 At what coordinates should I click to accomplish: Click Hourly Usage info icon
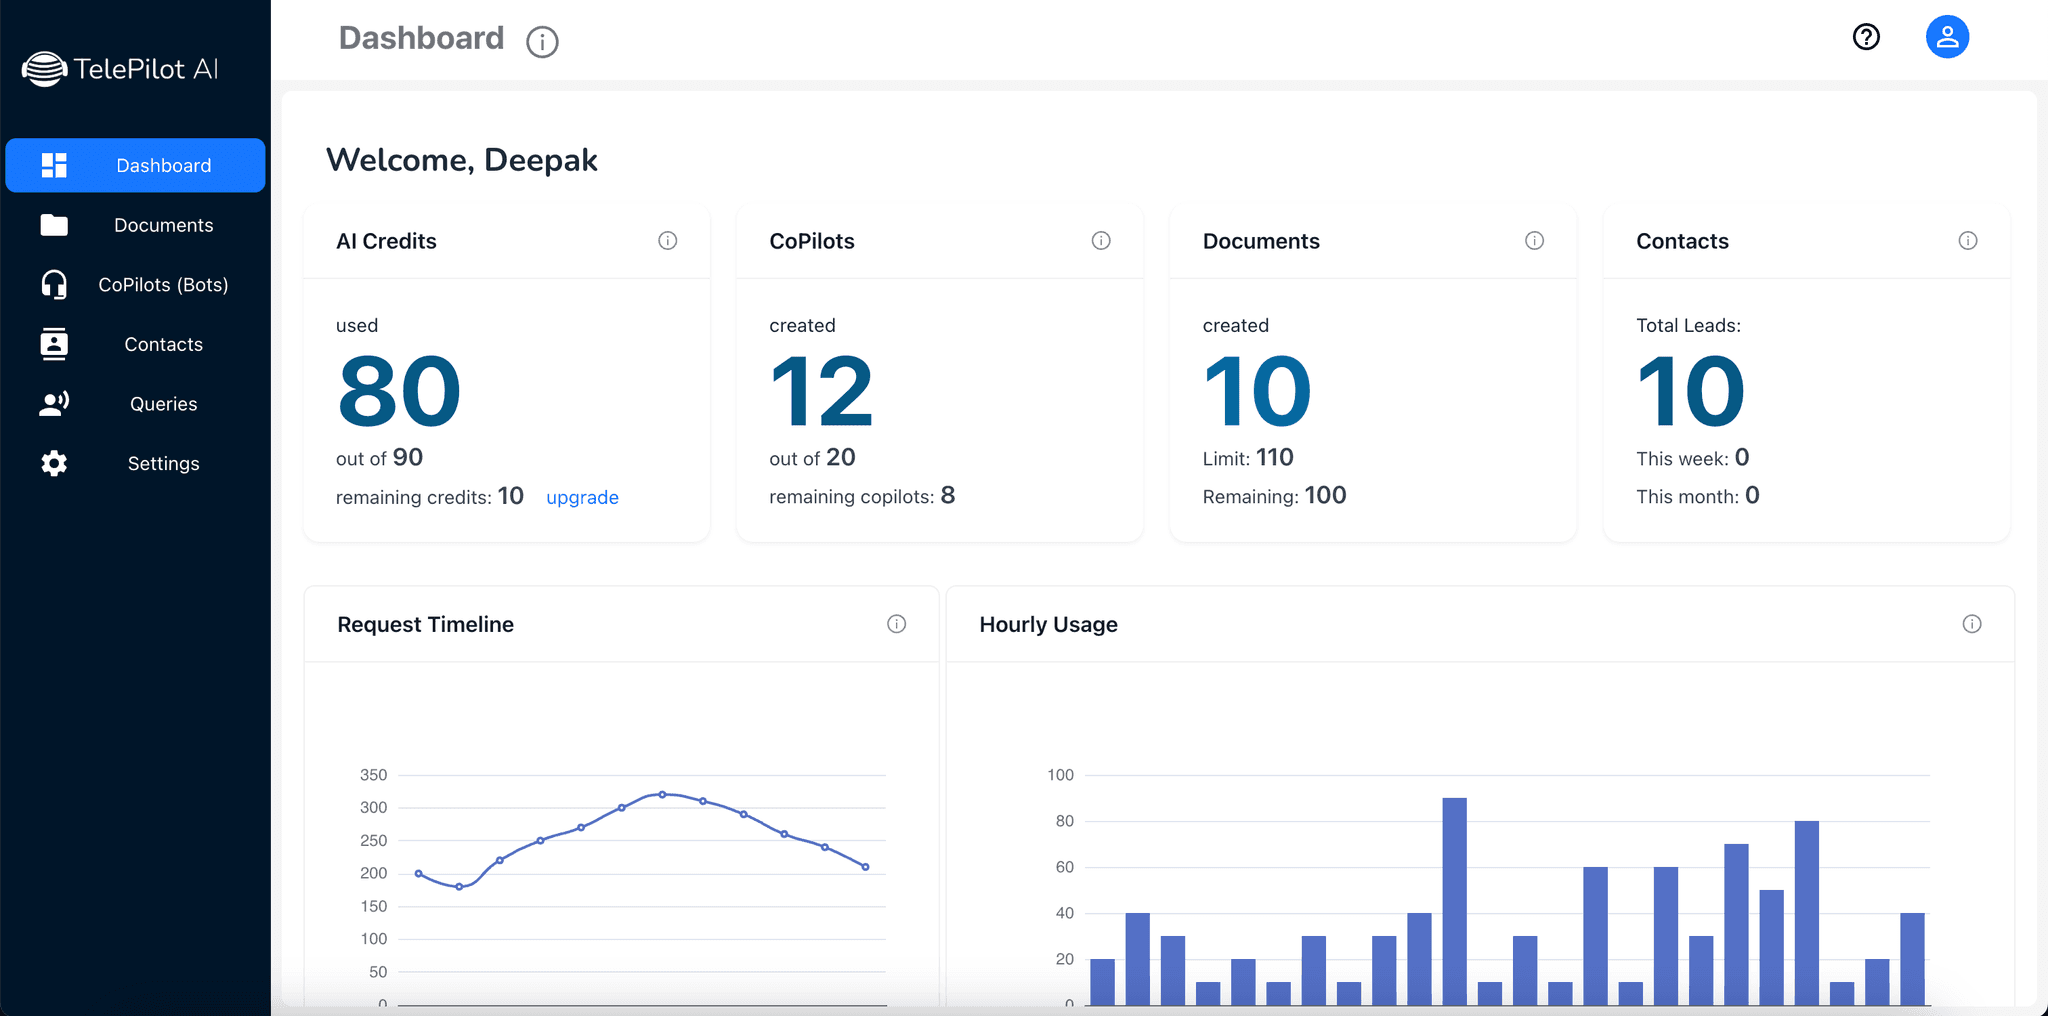point(1972,624)
